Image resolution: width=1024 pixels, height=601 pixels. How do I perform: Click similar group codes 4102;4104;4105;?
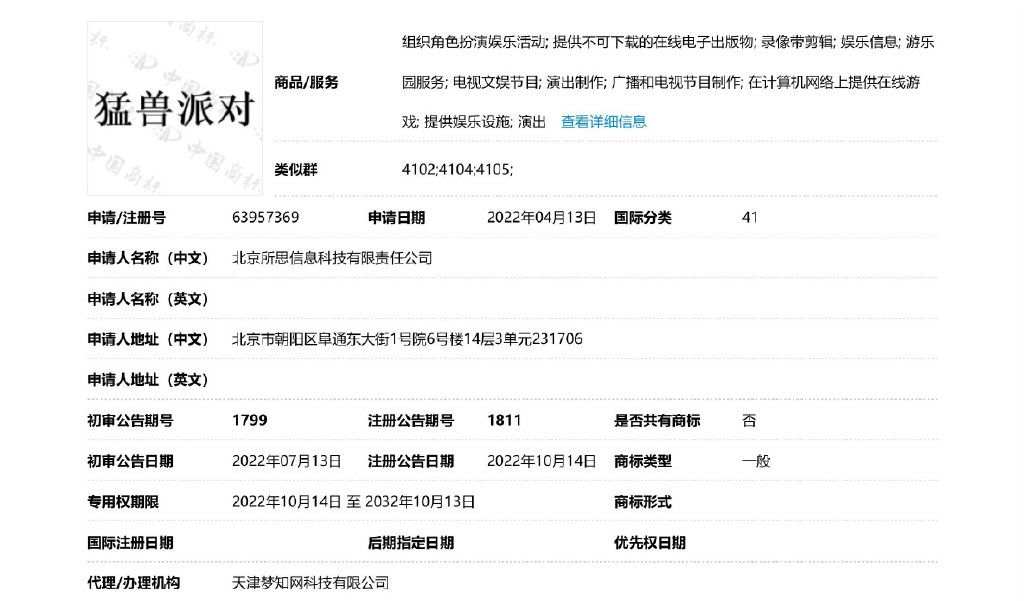click(457, 170)
